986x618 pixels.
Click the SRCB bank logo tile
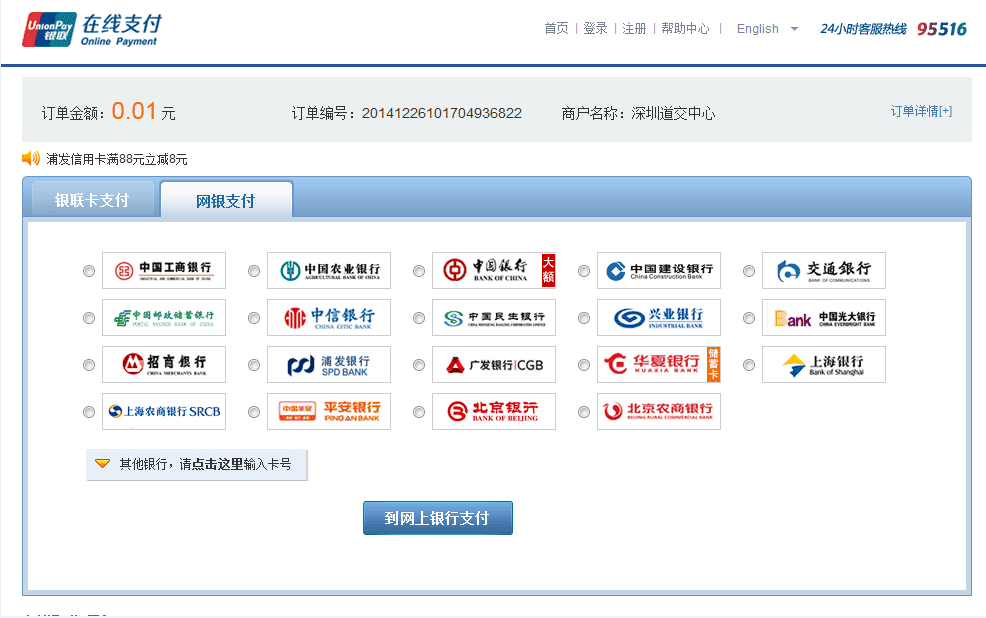[163, 411]
